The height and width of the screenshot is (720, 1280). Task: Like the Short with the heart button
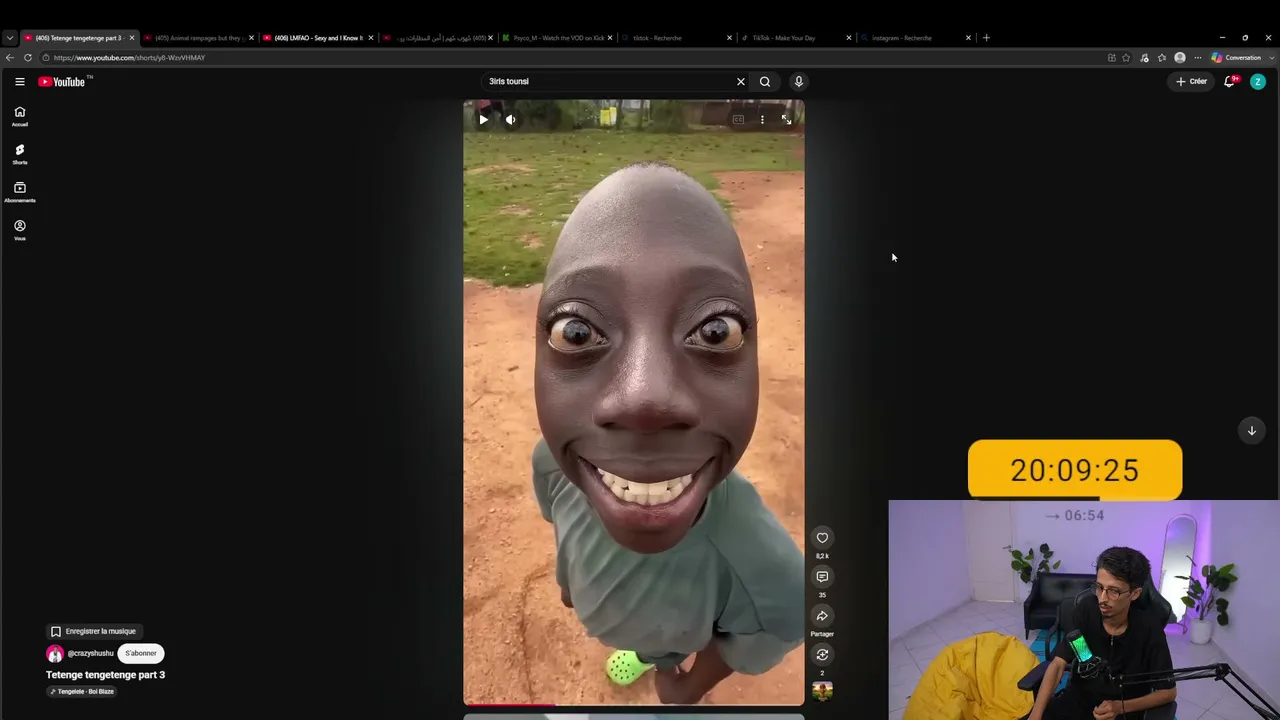click(x=822, y=538)
